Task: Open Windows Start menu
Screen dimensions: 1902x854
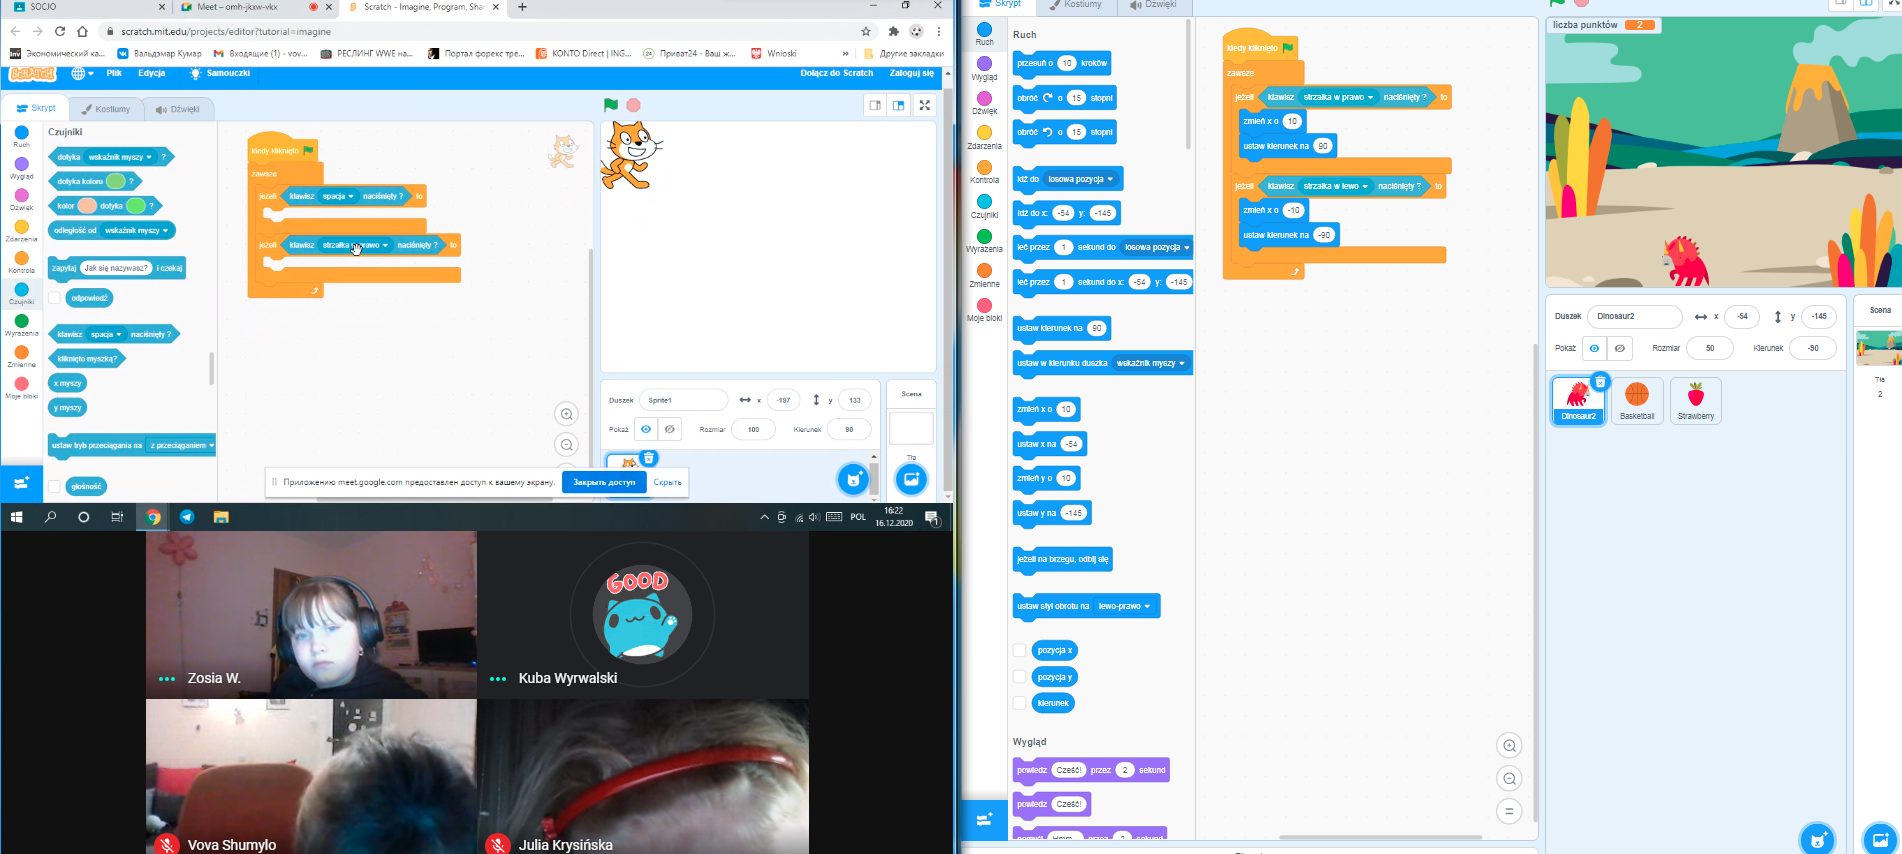Action: pyautogui.click(x=16, y=517)
